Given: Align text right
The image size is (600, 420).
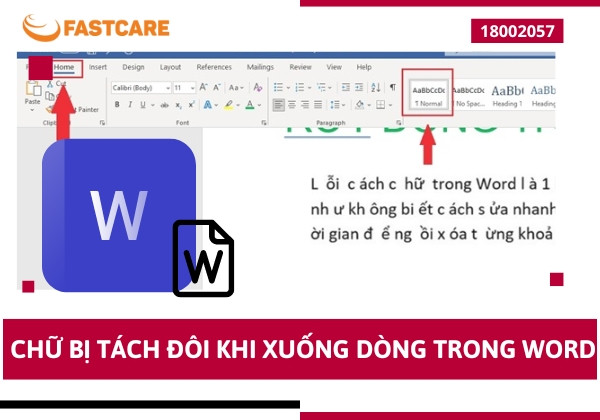Looking at the screenshot, I should tap(305, 105).
